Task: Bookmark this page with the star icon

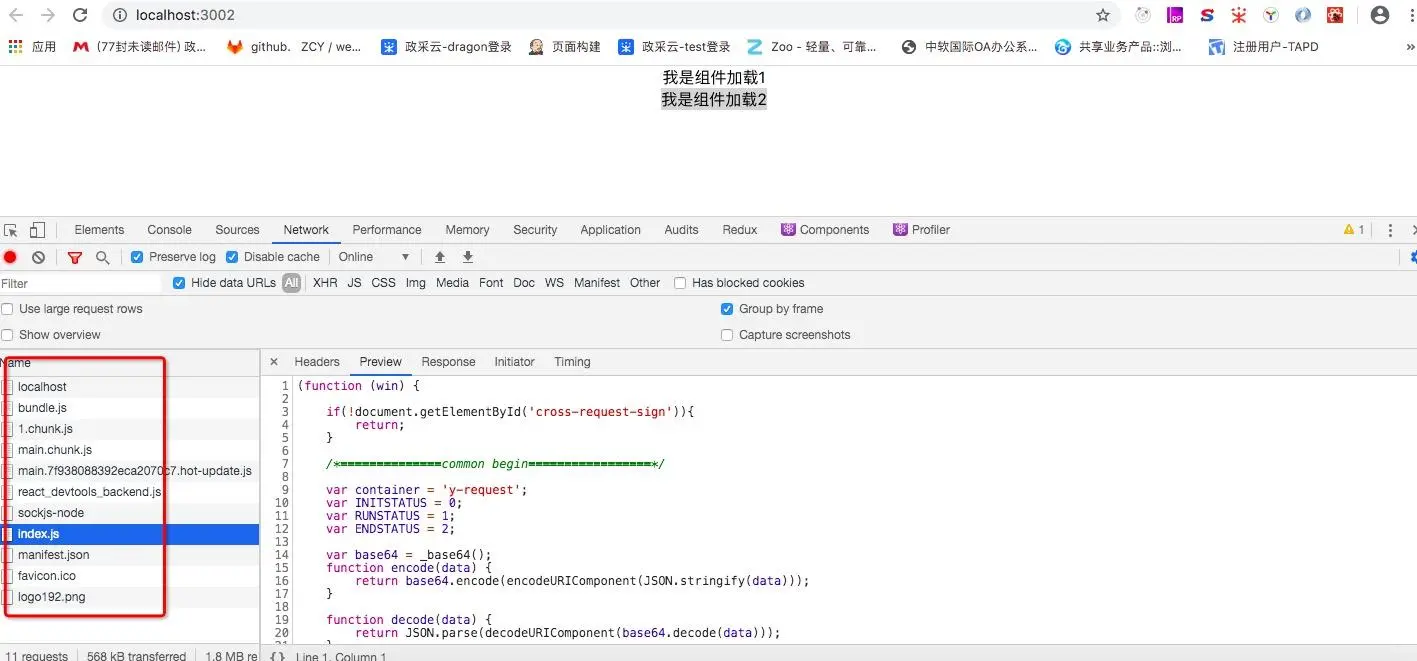Action: click(1103, 15)
